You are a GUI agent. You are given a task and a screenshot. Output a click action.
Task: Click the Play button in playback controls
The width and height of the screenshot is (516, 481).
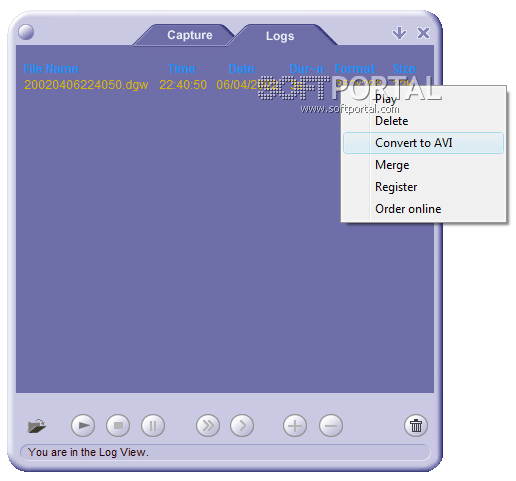click(83, 425)
